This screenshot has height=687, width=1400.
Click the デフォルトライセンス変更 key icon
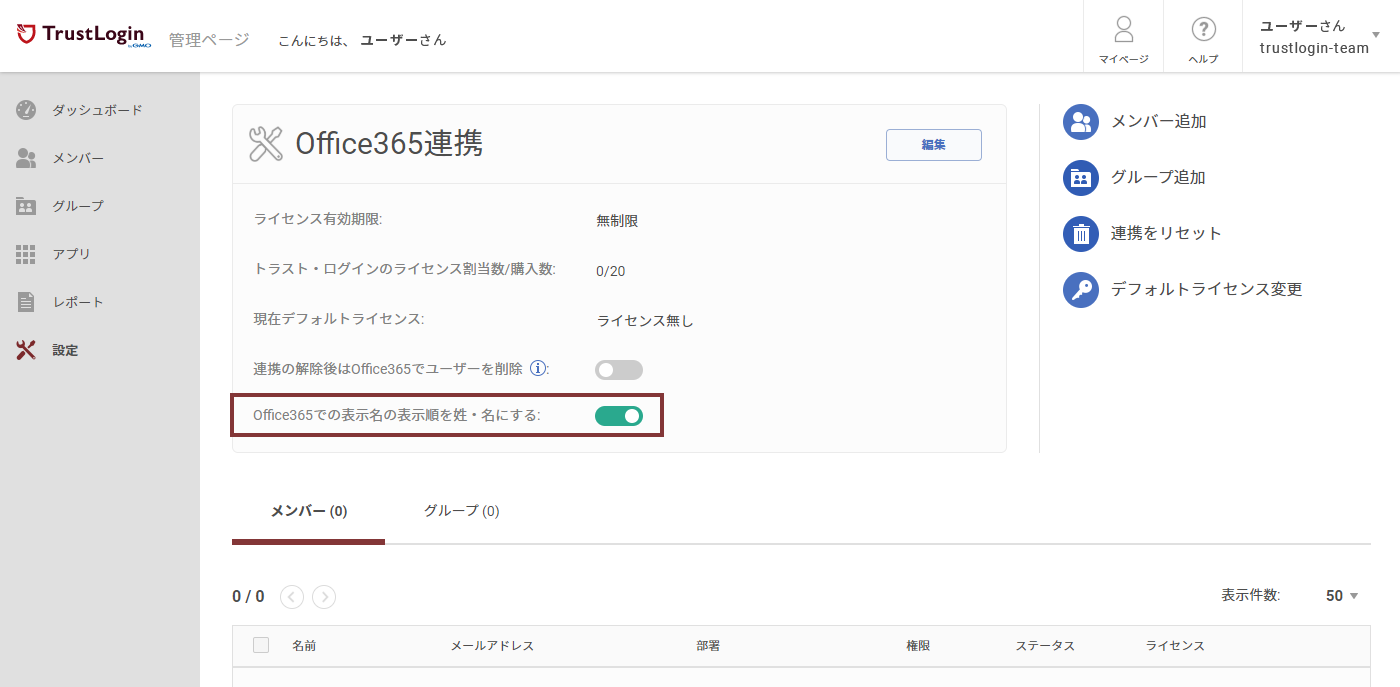point(1080,289)
